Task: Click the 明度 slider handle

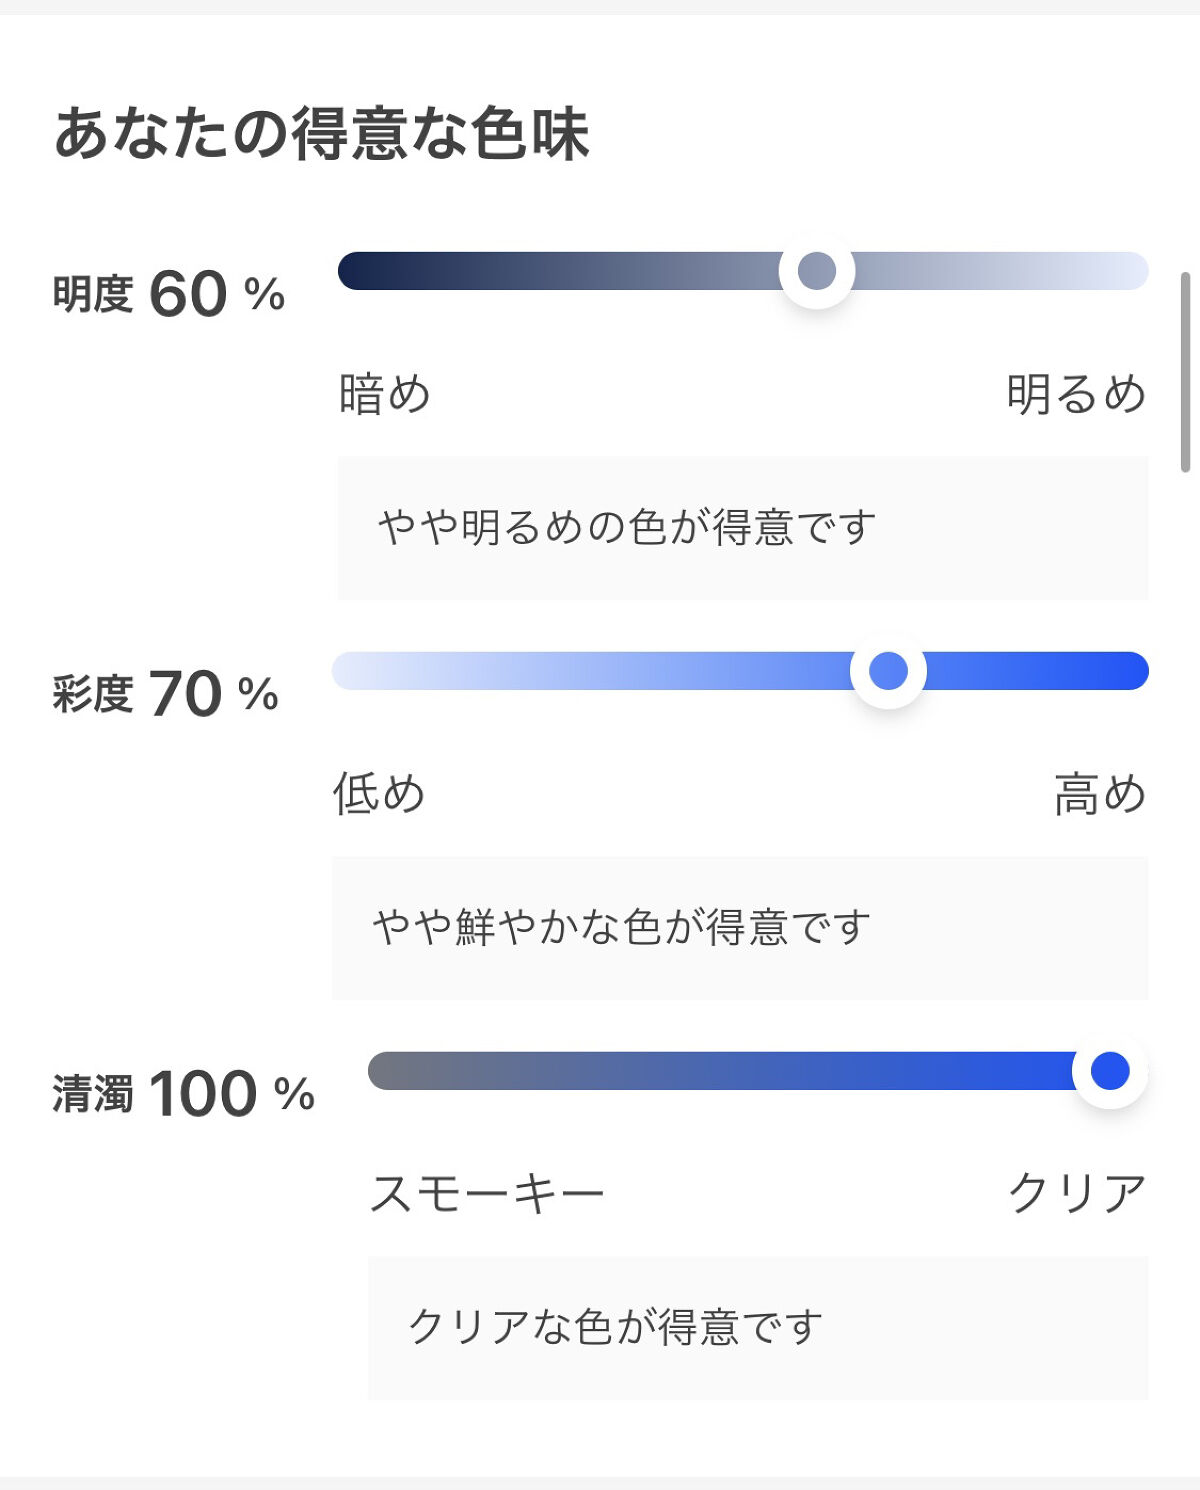Action: tap(817, 271)
